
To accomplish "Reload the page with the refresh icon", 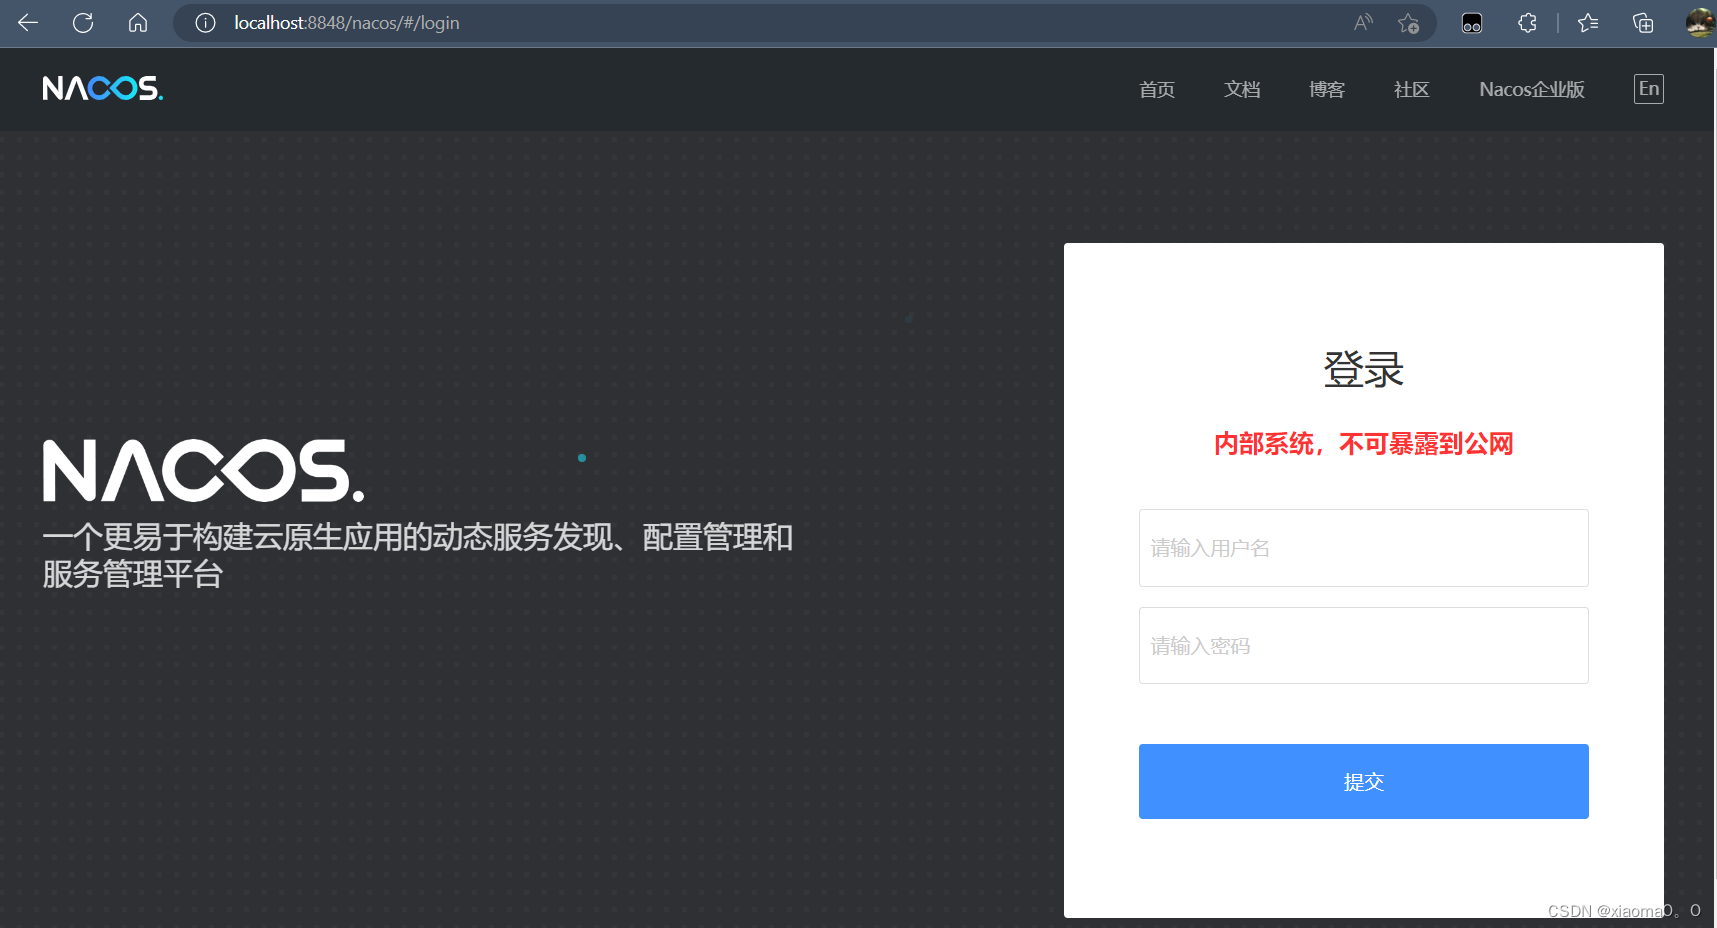I will (83, 22).
